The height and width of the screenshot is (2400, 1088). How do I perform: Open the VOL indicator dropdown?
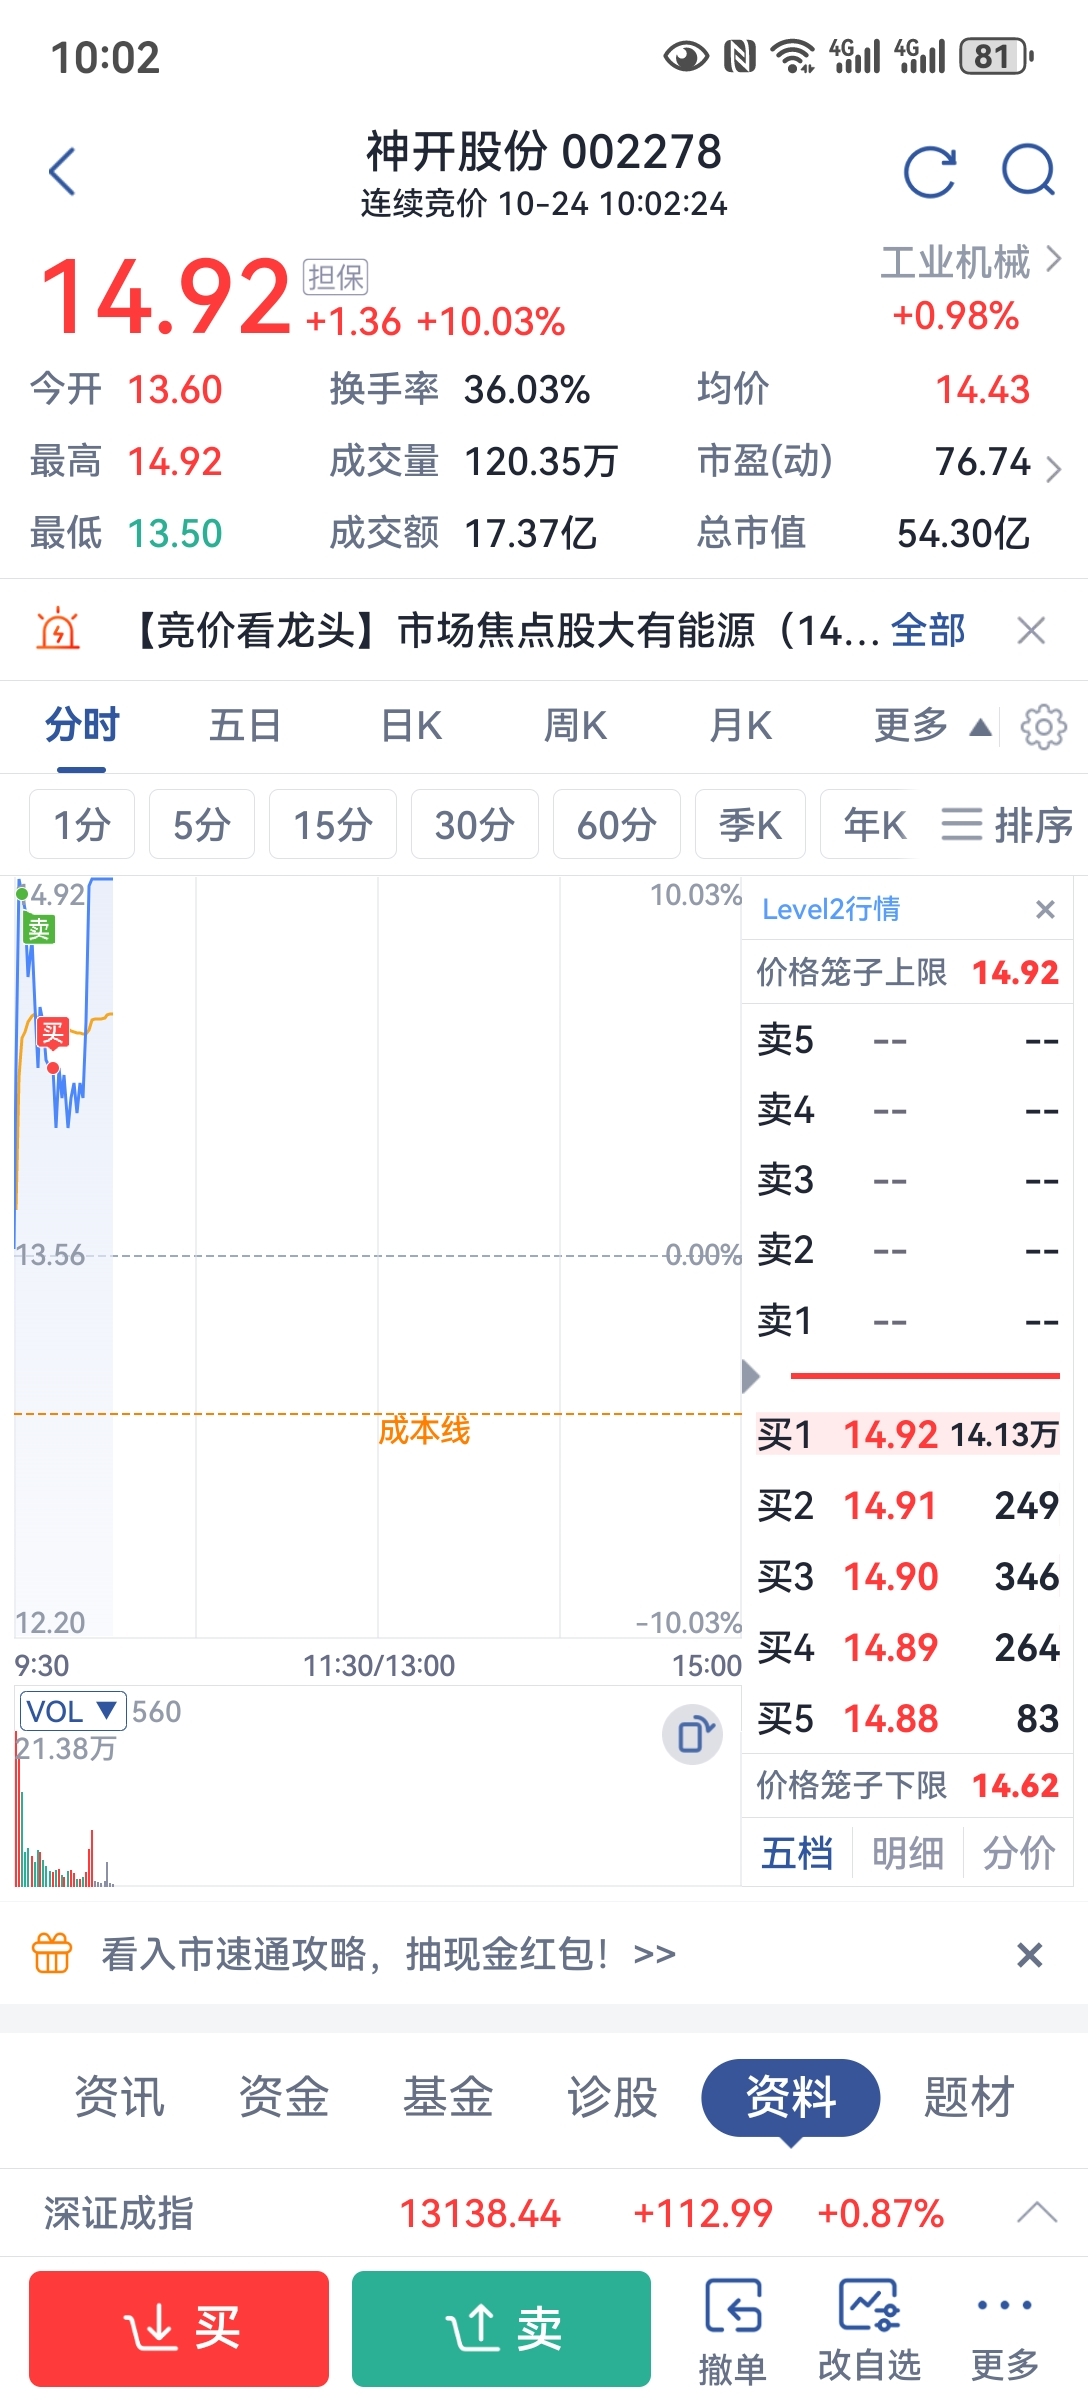coord(72,1712)
